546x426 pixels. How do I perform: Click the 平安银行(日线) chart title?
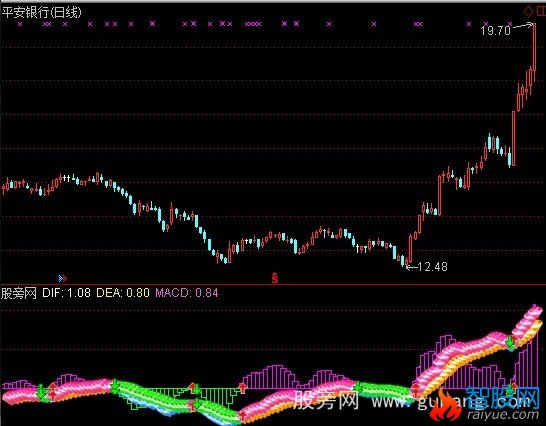tap(41, 13)
